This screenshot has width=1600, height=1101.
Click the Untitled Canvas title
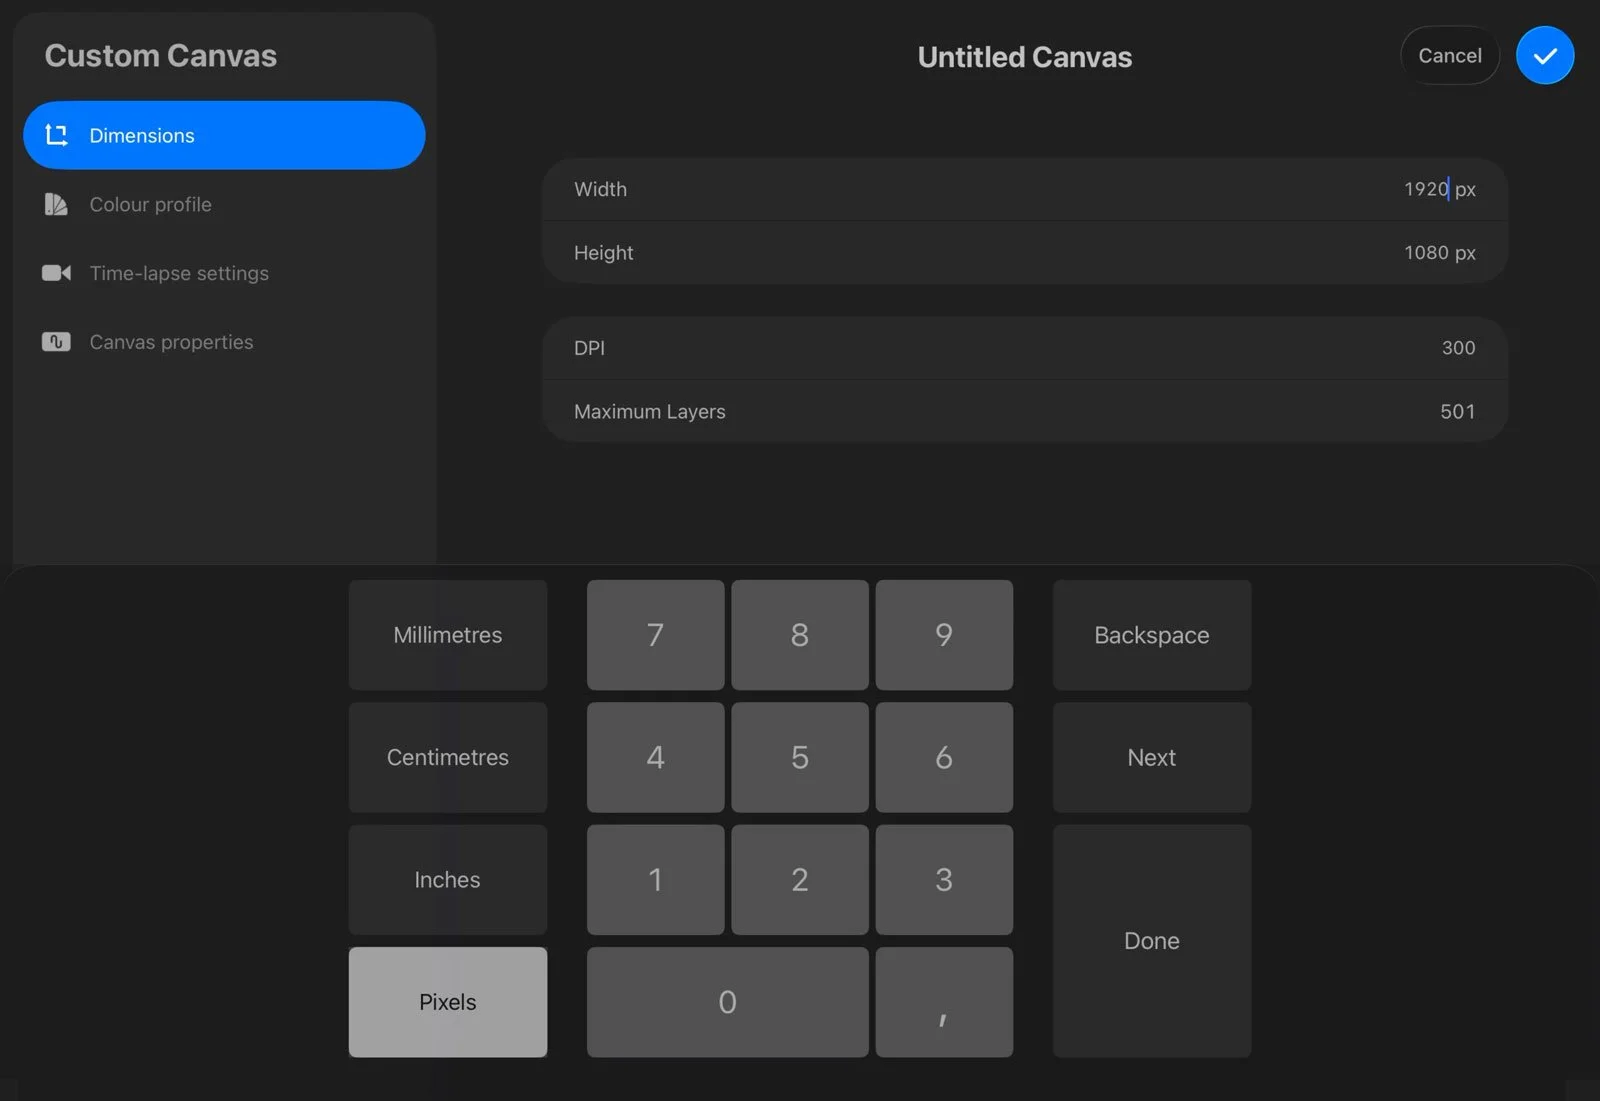(x=1025, y=57)
